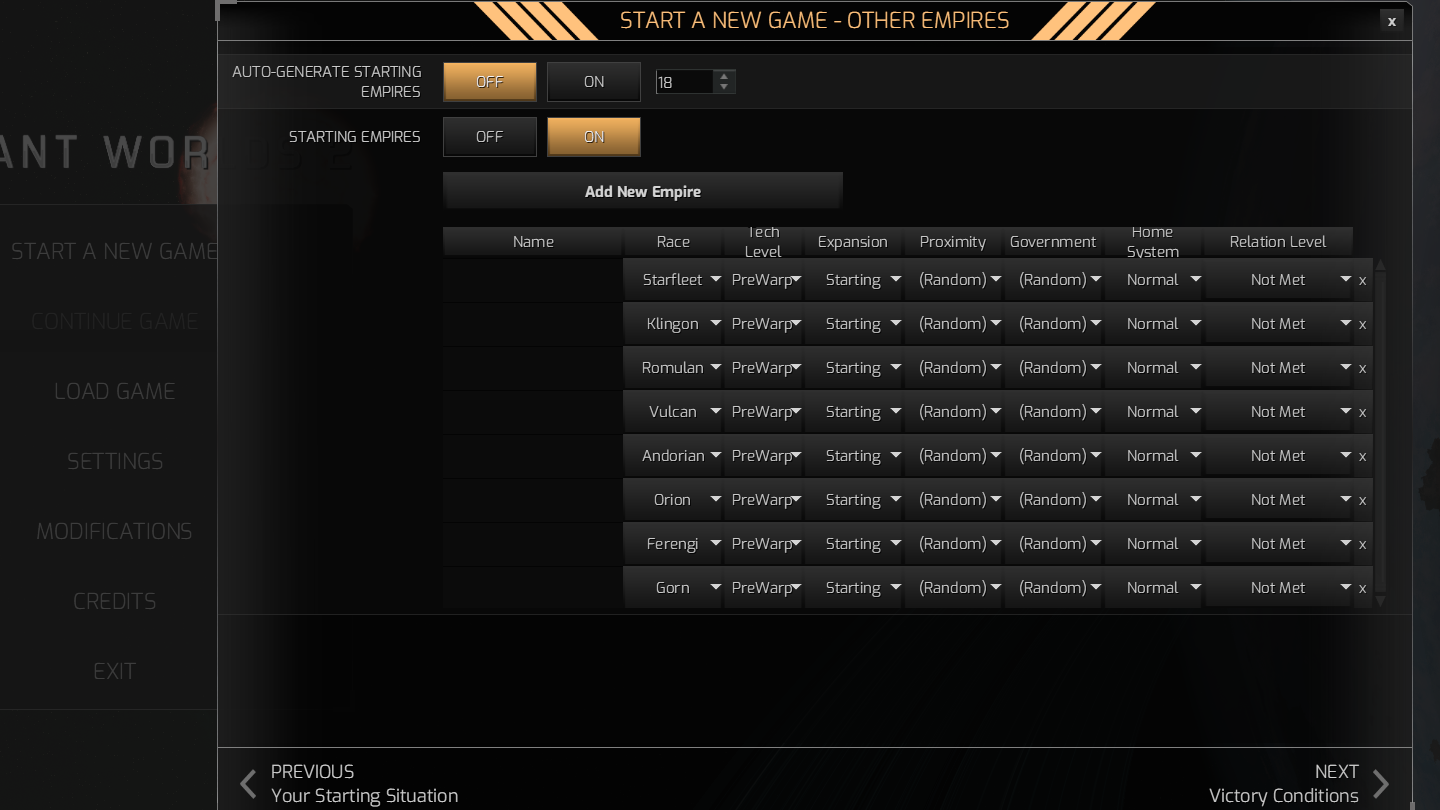Screen dimensions: 1440x810
Task: Click the Proximity column header
Action: point(953,242)
